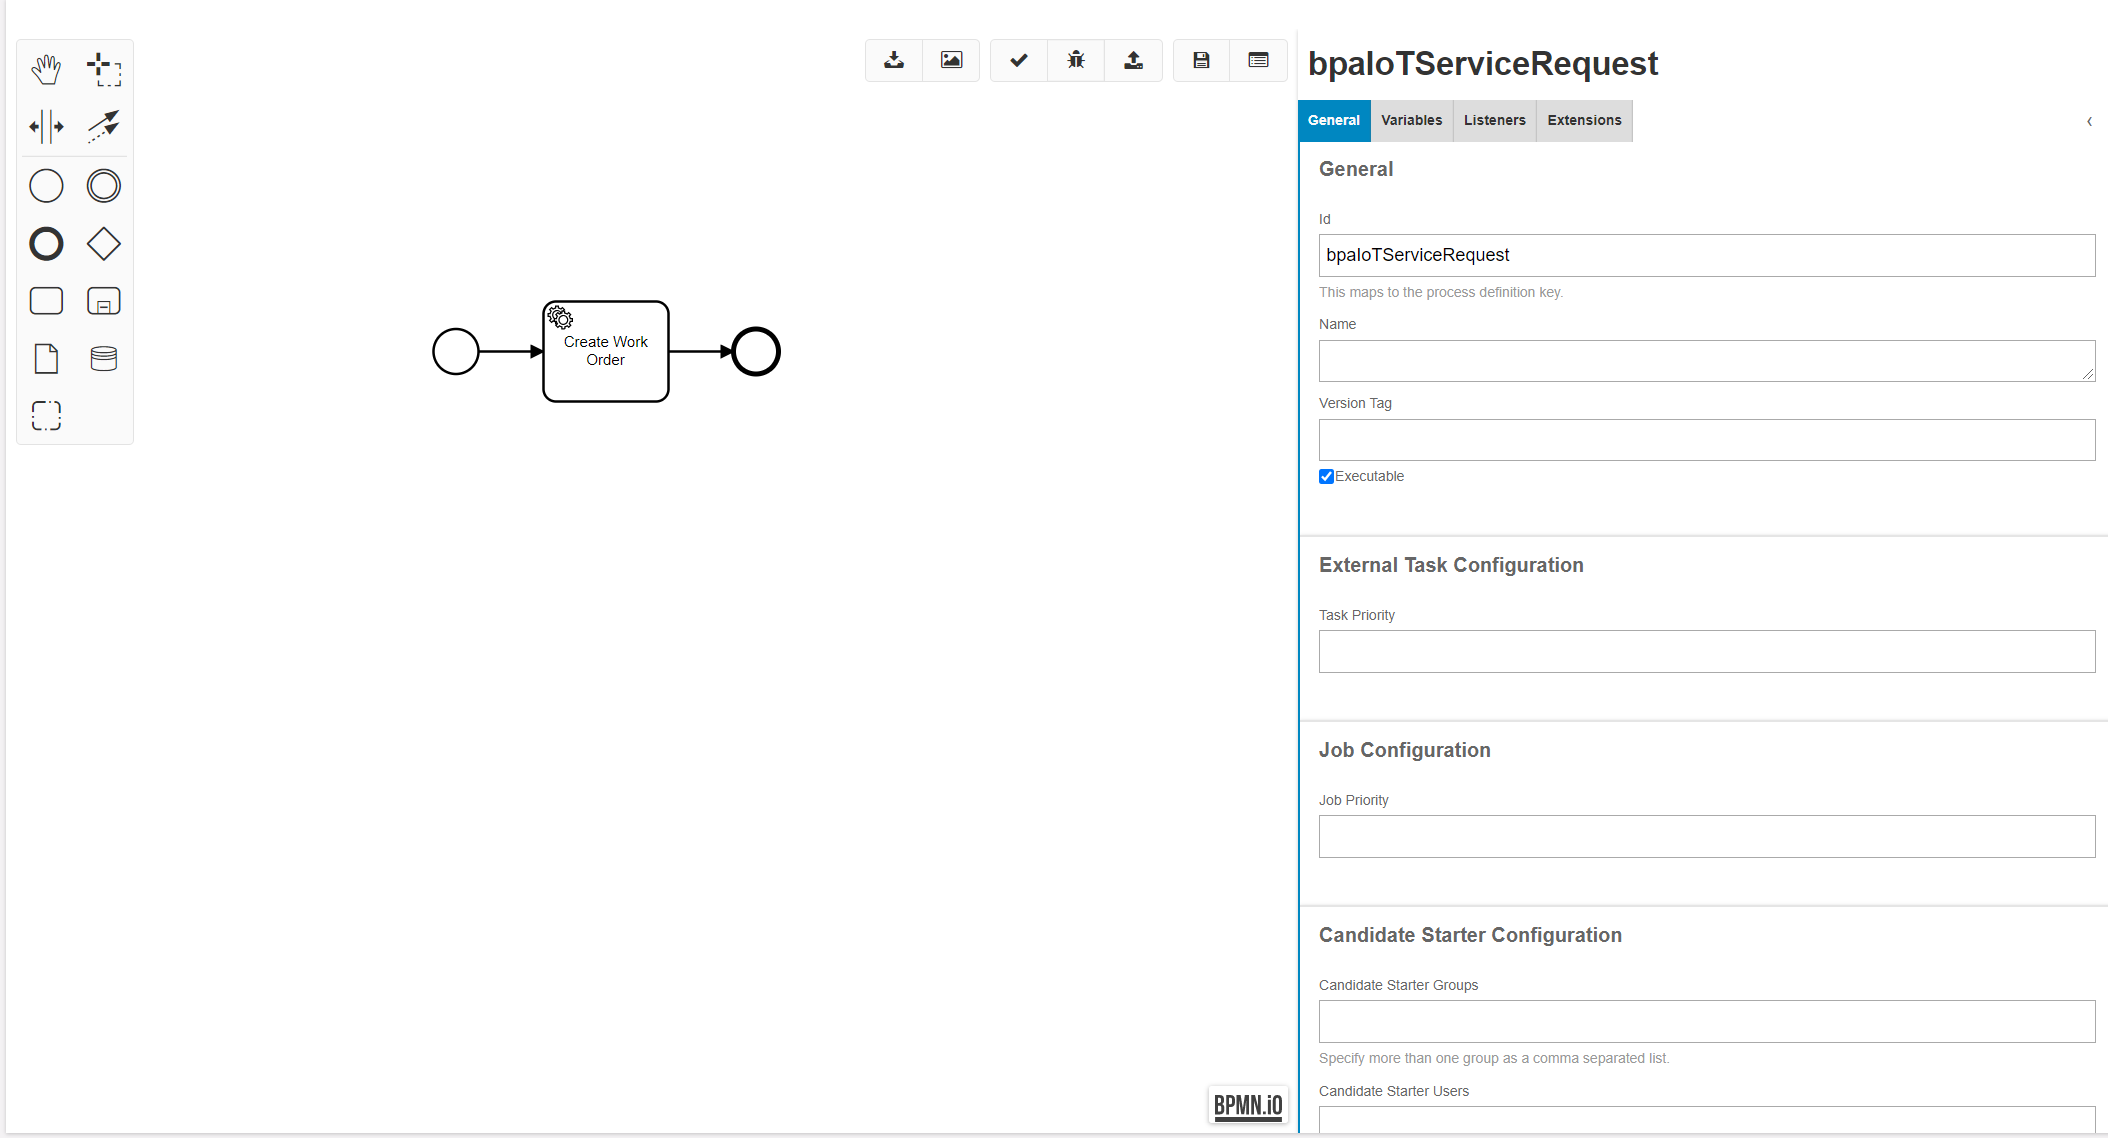Click the BPMN.iO logo link

click(x=1247, y=1105)
